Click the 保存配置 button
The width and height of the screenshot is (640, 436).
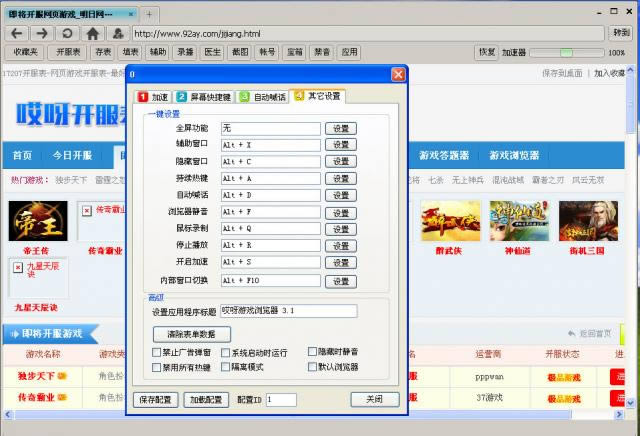[155, 400]
